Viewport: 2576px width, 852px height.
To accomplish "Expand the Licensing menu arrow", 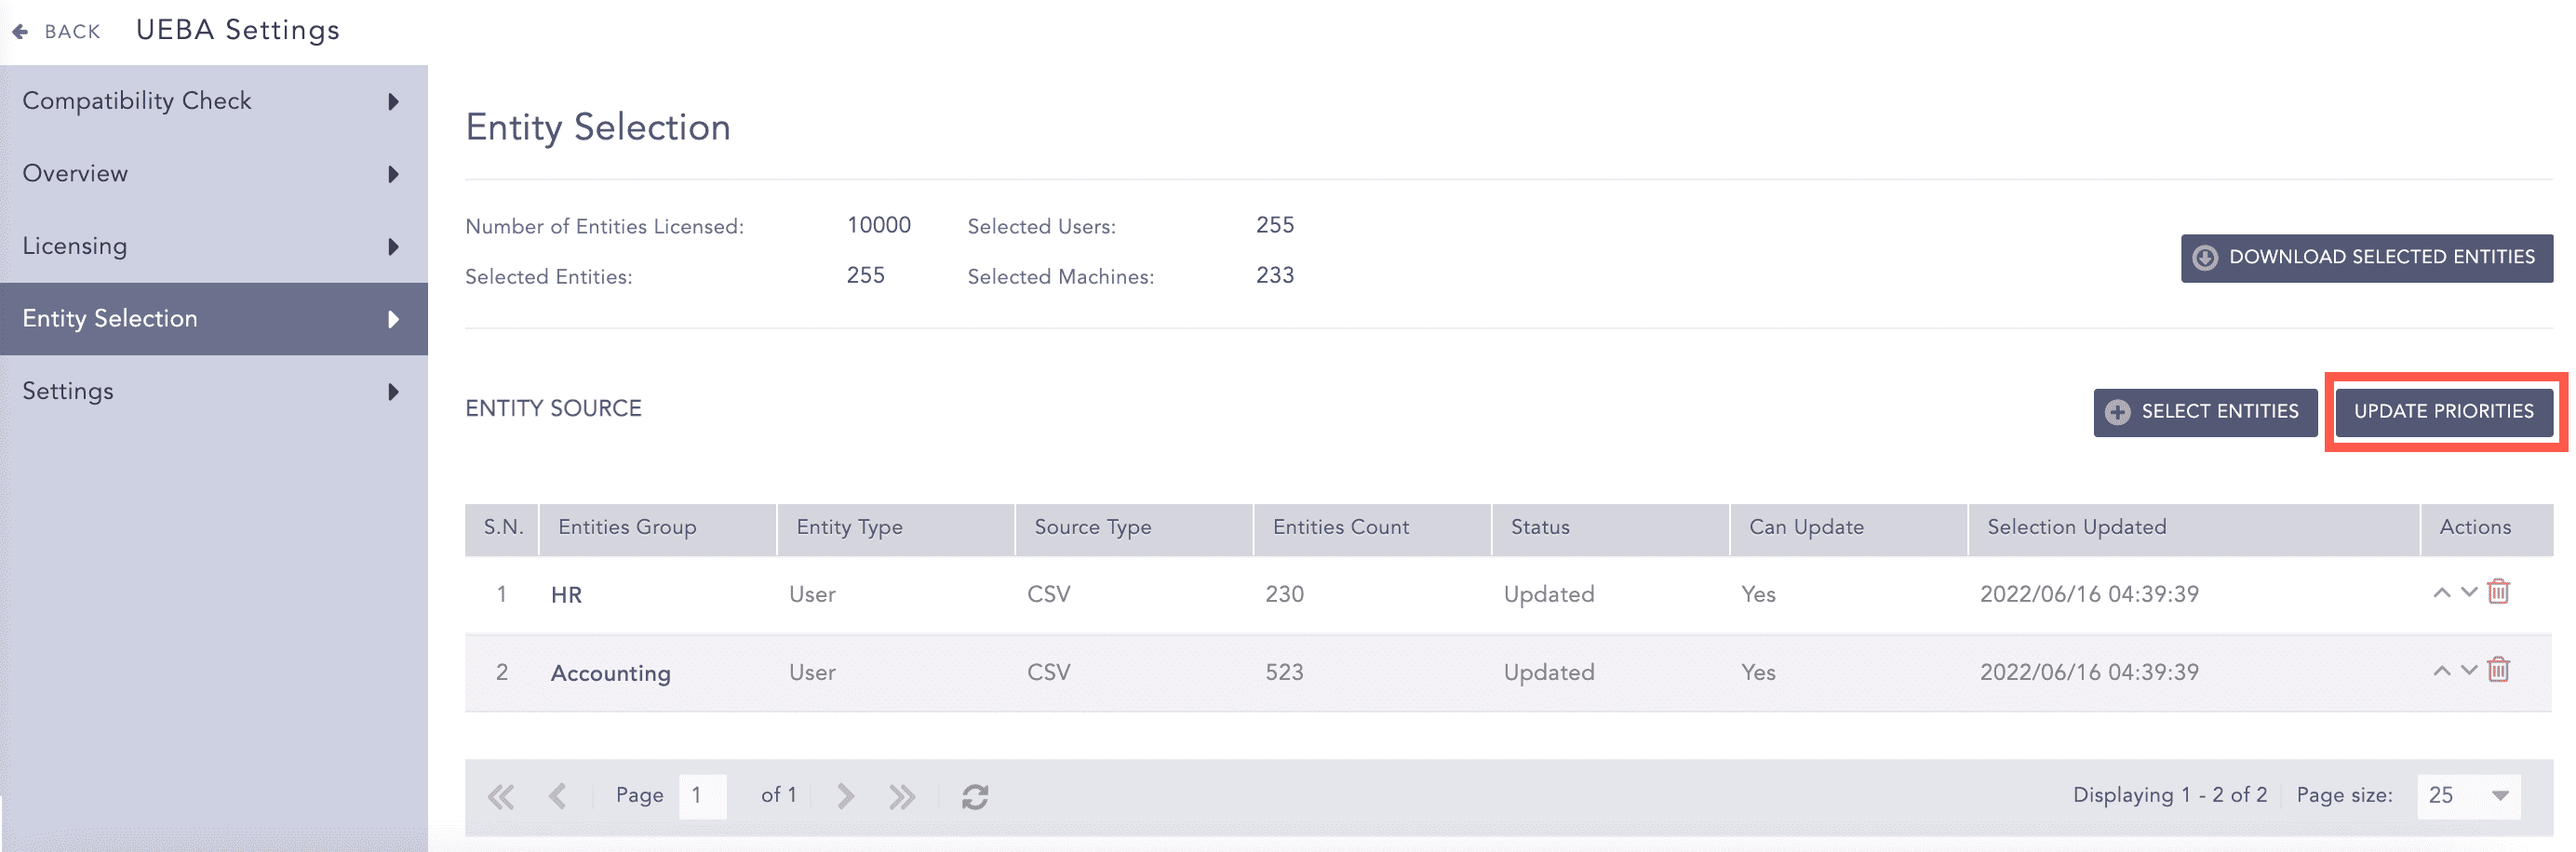I will pos(393,247).
